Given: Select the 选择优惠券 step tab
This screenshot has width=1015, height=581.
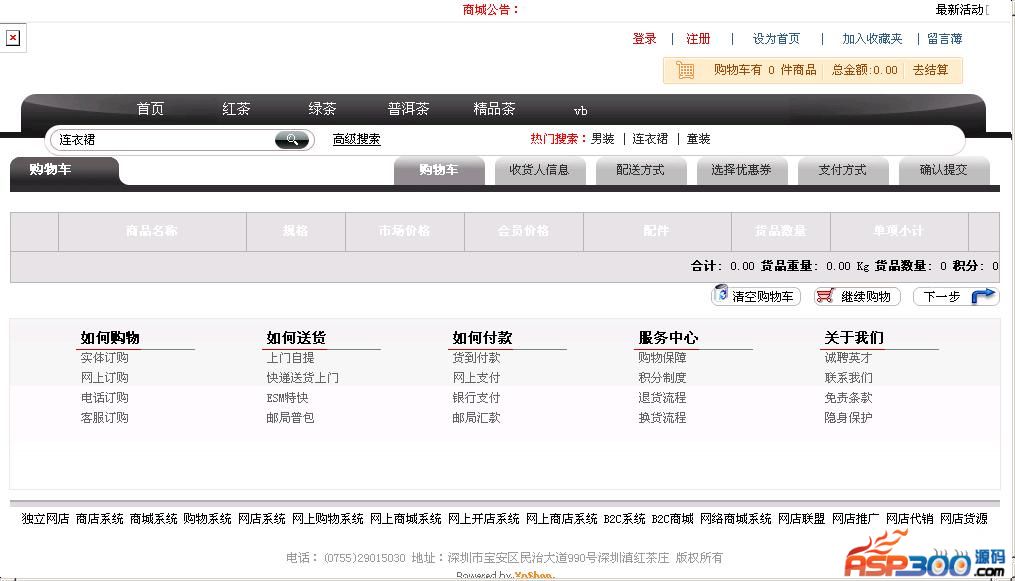Looking at the screenshot, I should [742, 170].
